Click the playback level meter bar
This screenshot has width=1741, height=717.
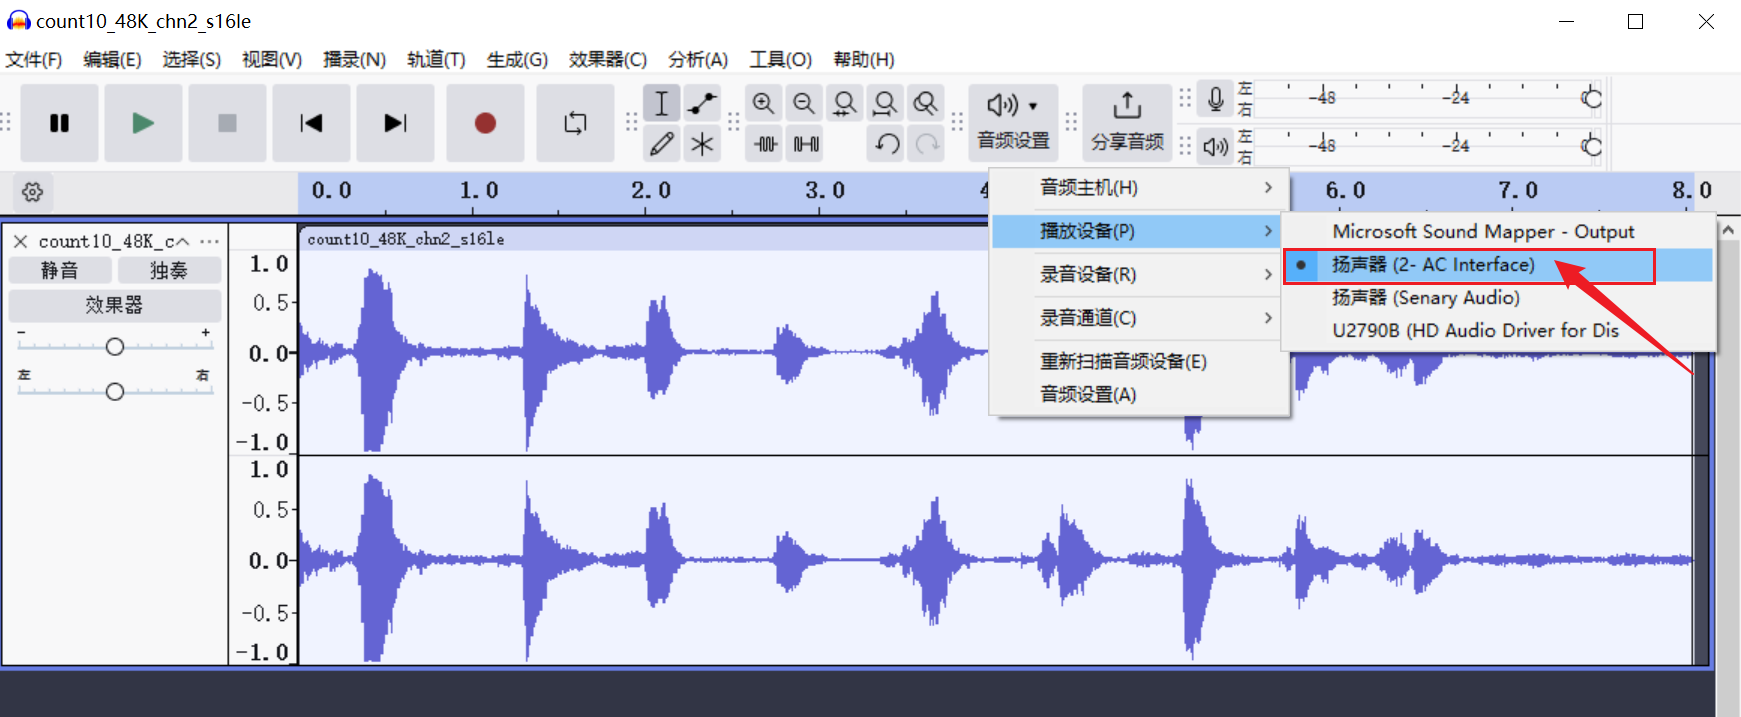1428,146
